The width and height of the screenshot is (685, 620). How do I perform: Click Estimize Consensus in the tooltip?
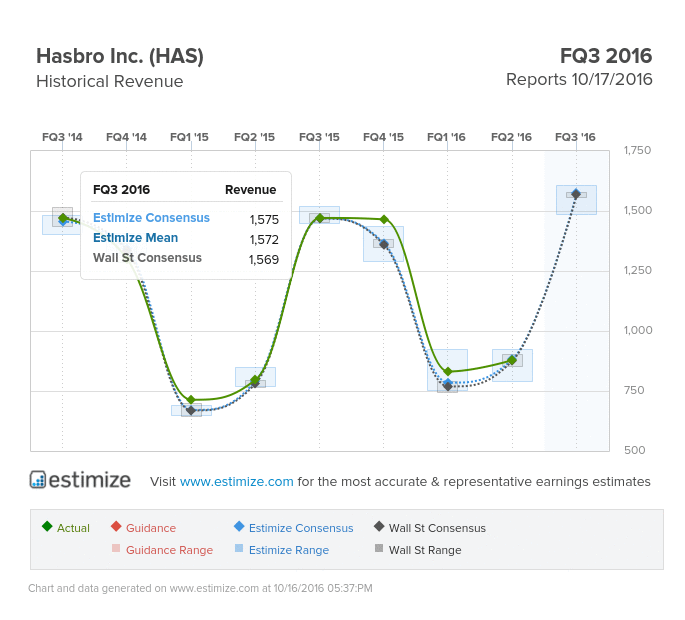[x=151, y=218]
